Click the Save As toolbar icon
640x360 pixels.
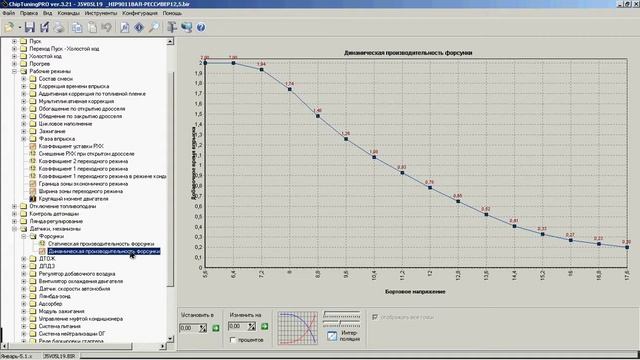click(44, 27)
